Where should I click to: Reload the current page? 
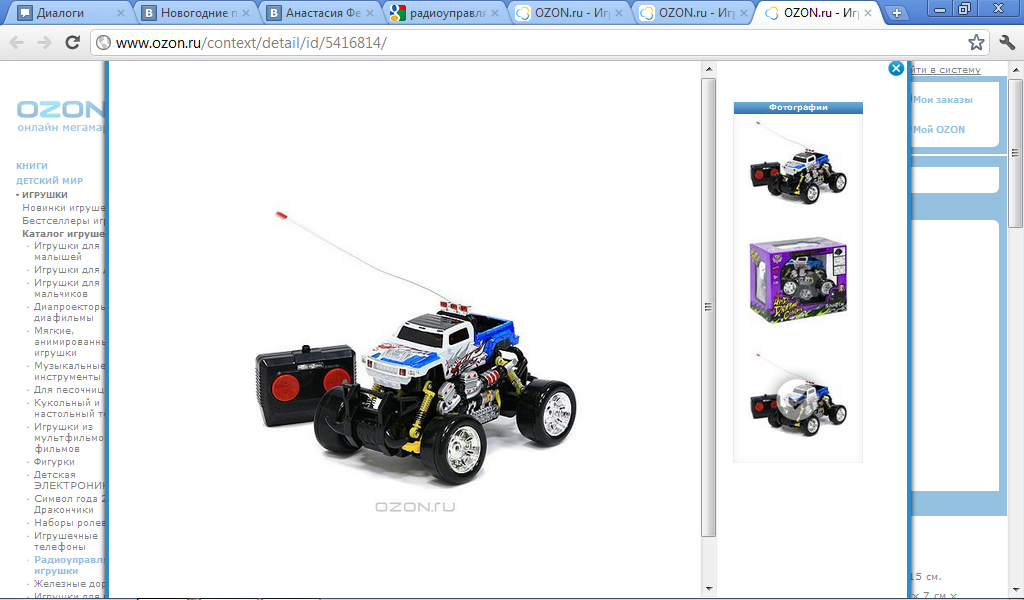point(72,42)
